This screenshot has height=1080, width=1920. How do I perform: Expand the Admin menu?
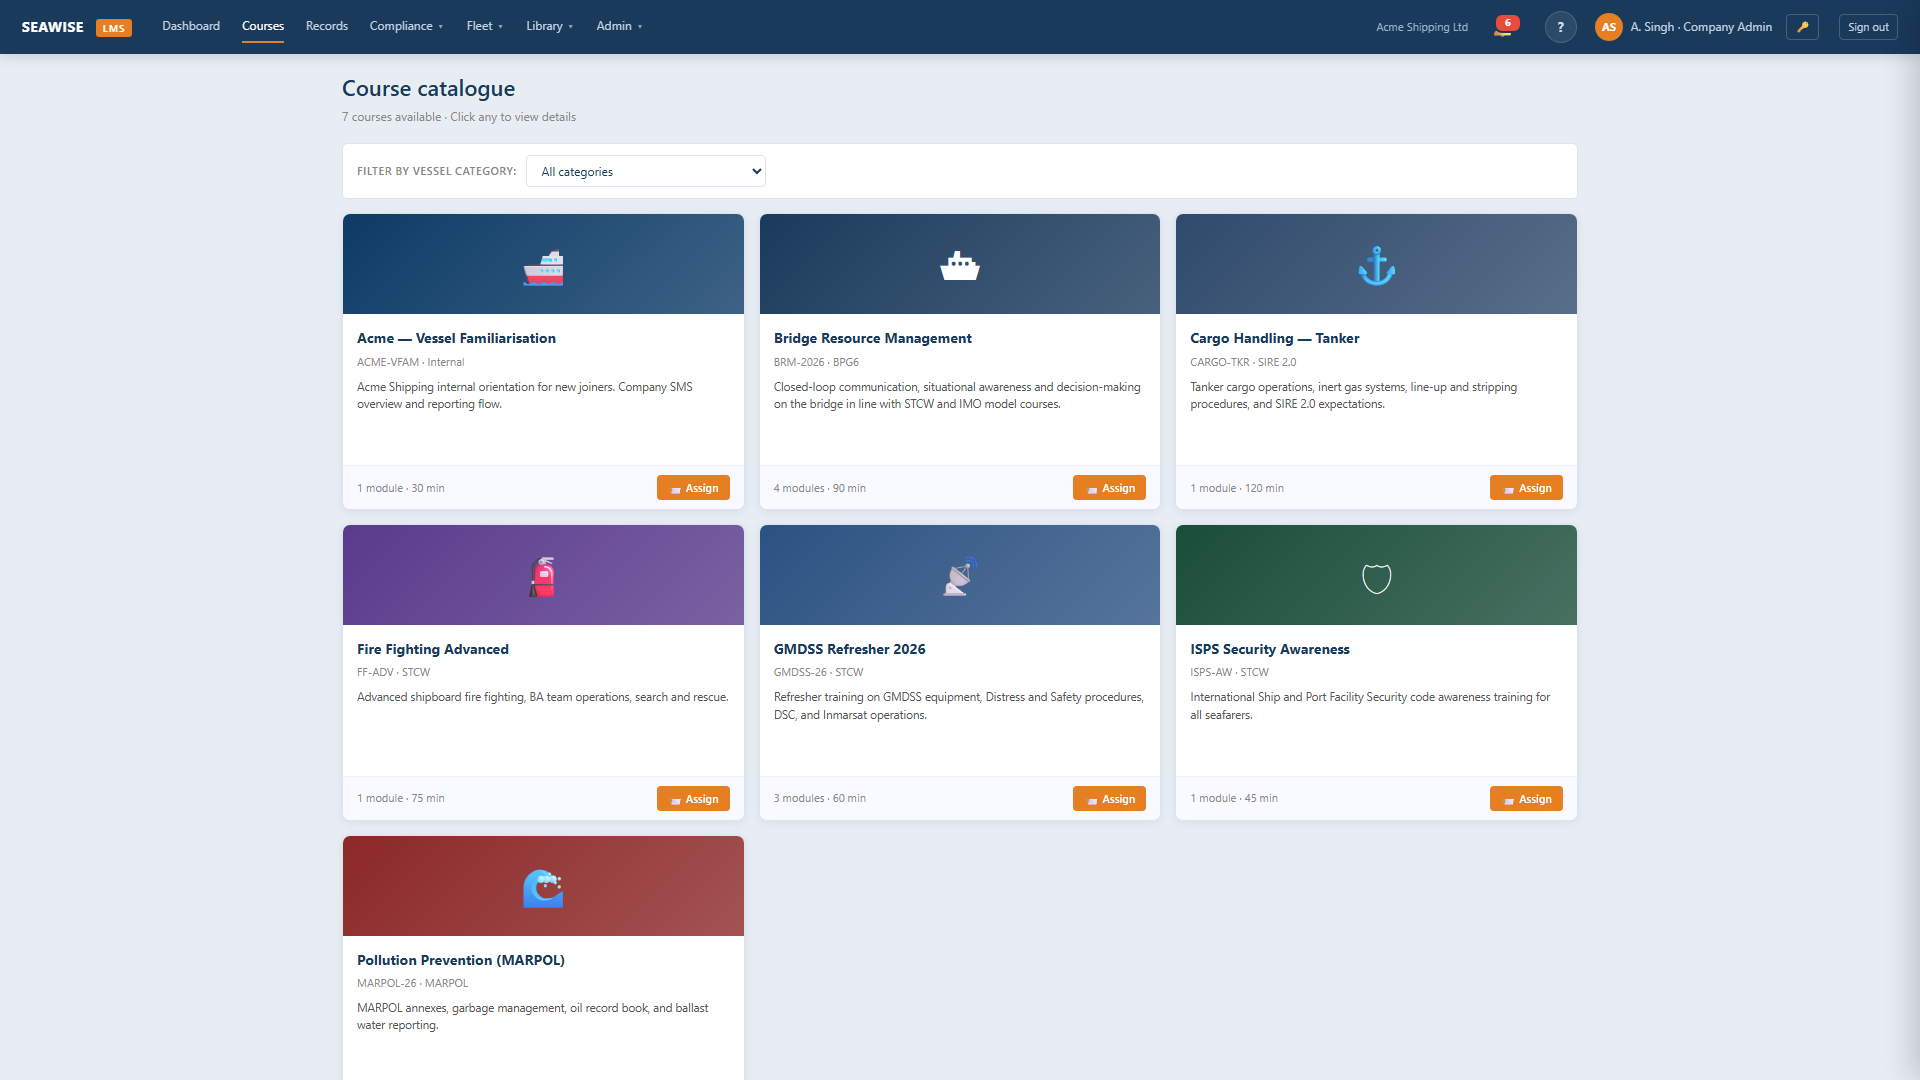coord(619,26)
